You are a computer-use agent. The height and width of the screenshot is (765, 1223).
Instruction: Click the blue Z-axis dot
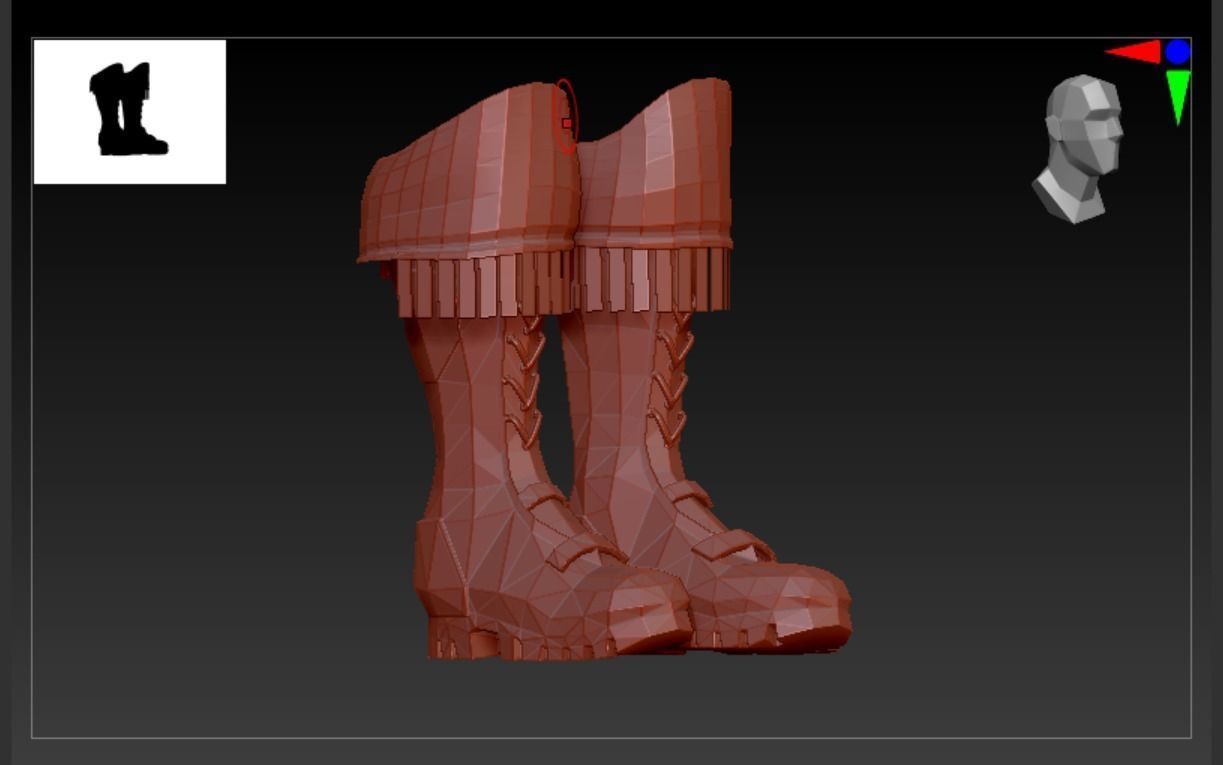click(x=1177, y=52)
